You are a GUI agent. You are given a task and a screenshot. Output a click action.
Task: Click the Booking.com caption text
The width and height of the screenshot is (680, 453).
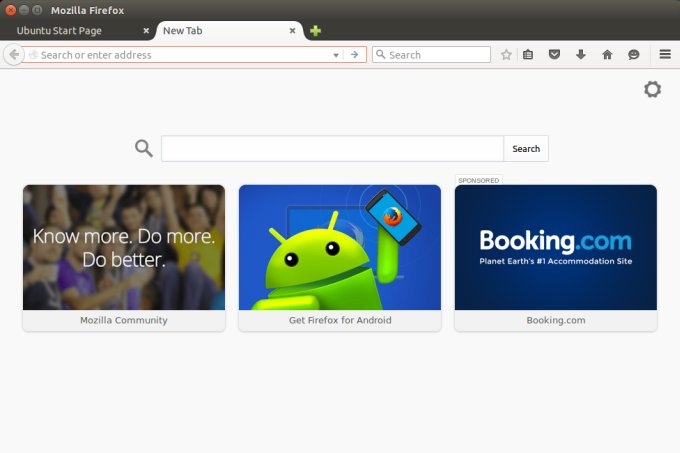(556, 320)
